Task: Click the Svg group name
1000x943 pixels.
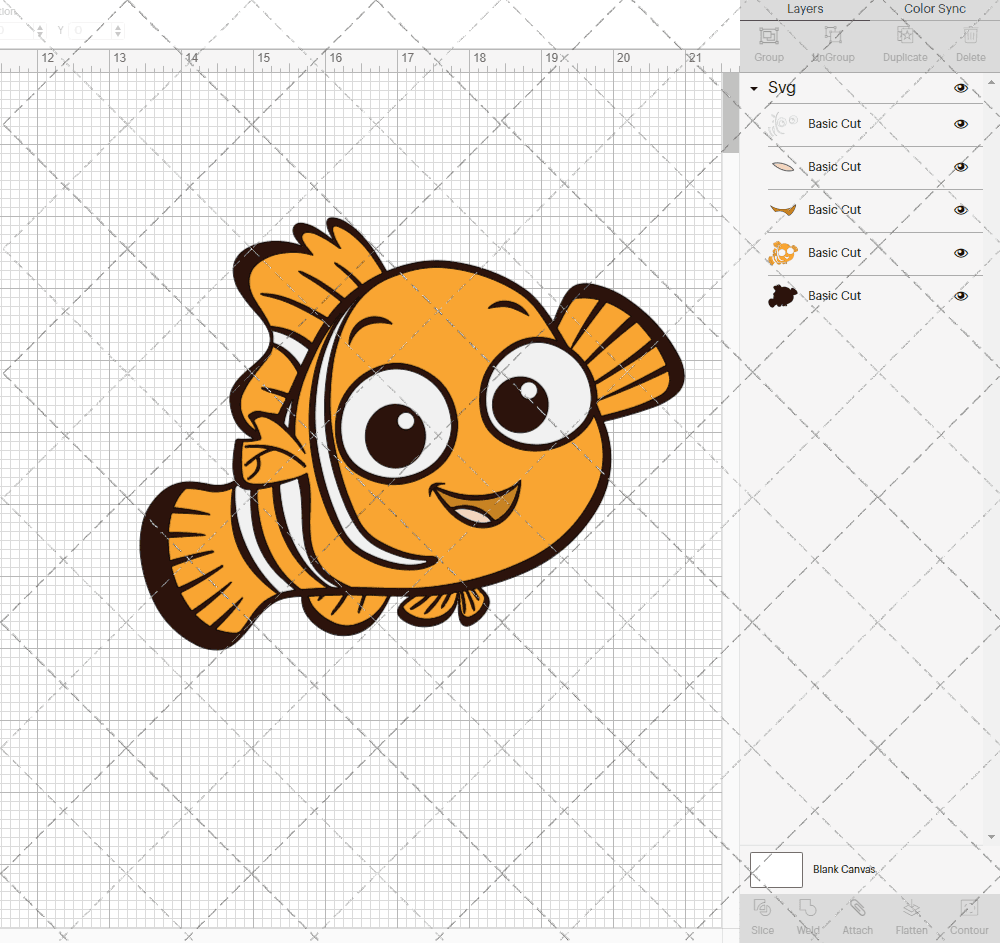Action: tap(782, 88)
